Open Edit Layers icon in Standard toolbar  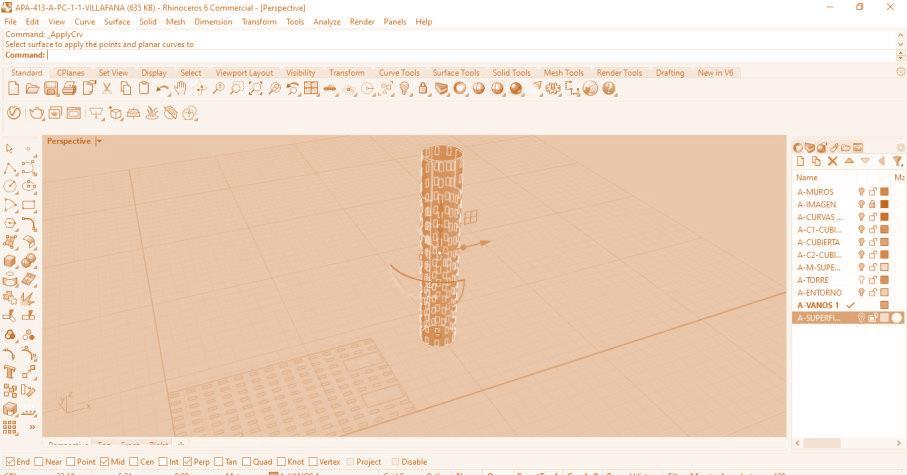coord(441,89)
